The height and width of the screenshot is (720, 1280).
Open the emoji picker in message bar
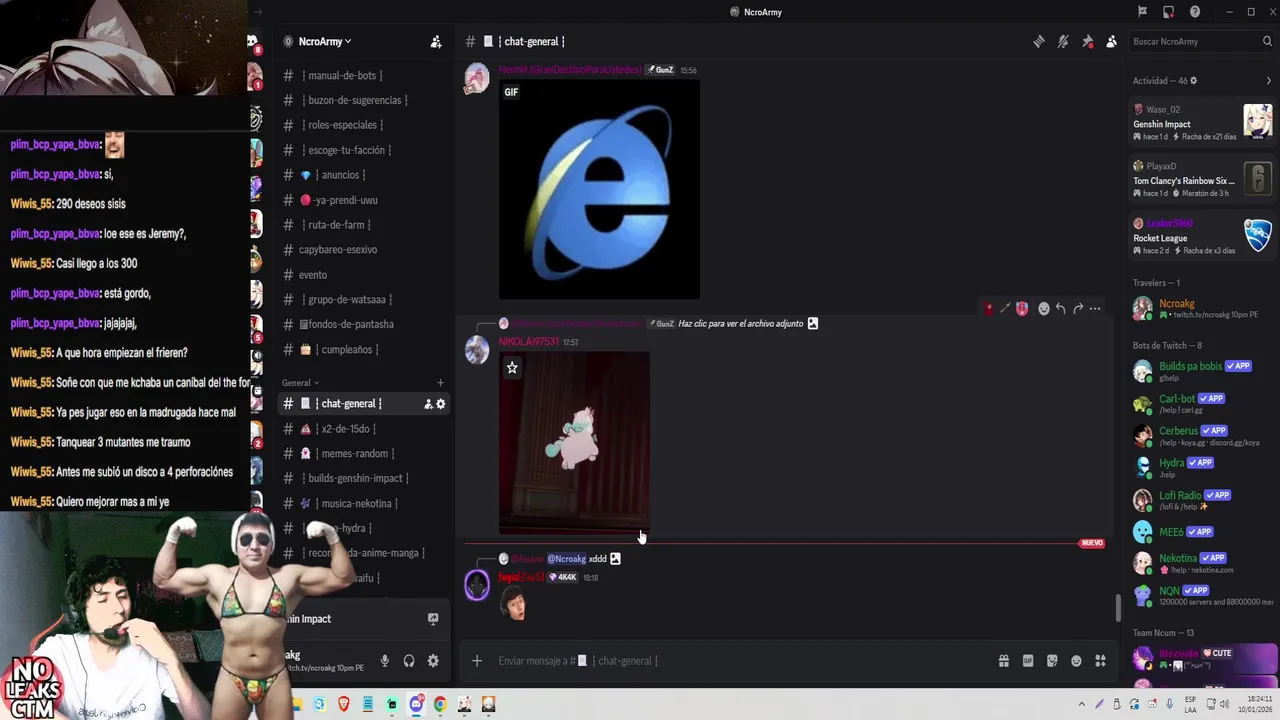click(1076, 661)
